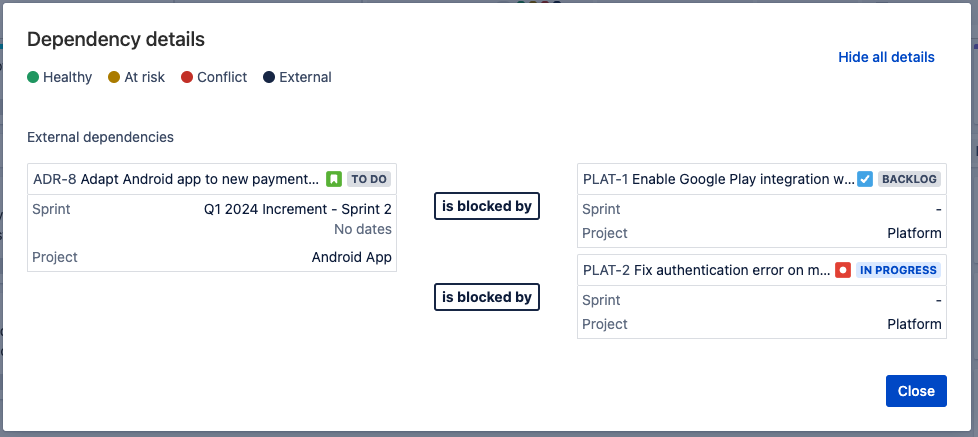Open the ADR-8 Adapt Android app issue
The height and width of the screenshot is (437, 978).
[x=176, y=179]
